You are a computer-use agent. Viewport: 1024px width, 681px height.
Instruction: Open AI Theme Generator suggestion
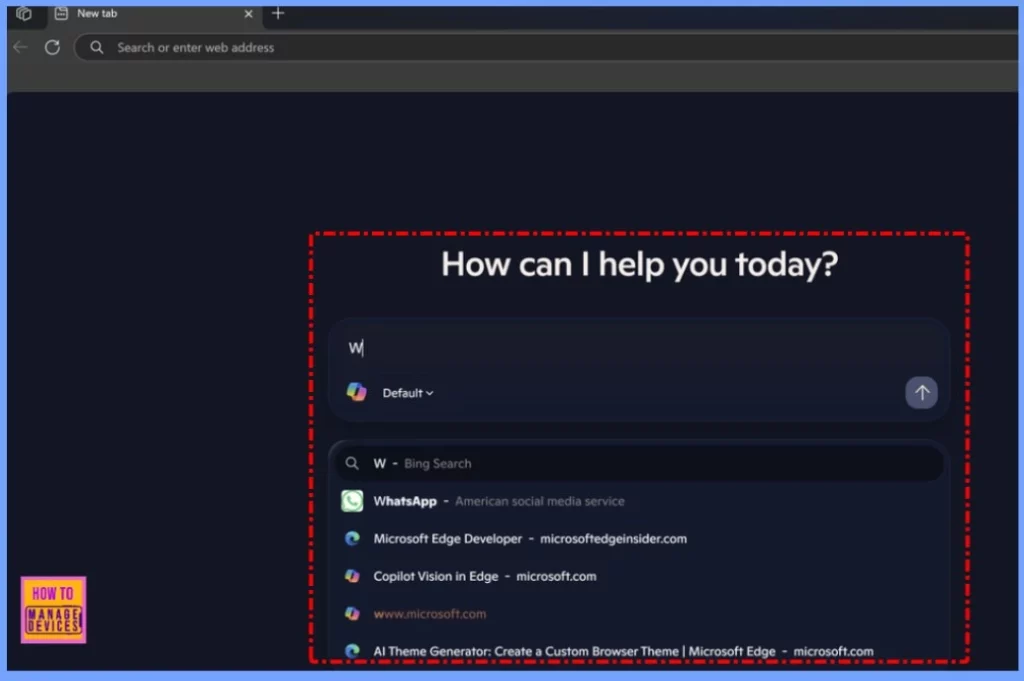coord(639,651)
